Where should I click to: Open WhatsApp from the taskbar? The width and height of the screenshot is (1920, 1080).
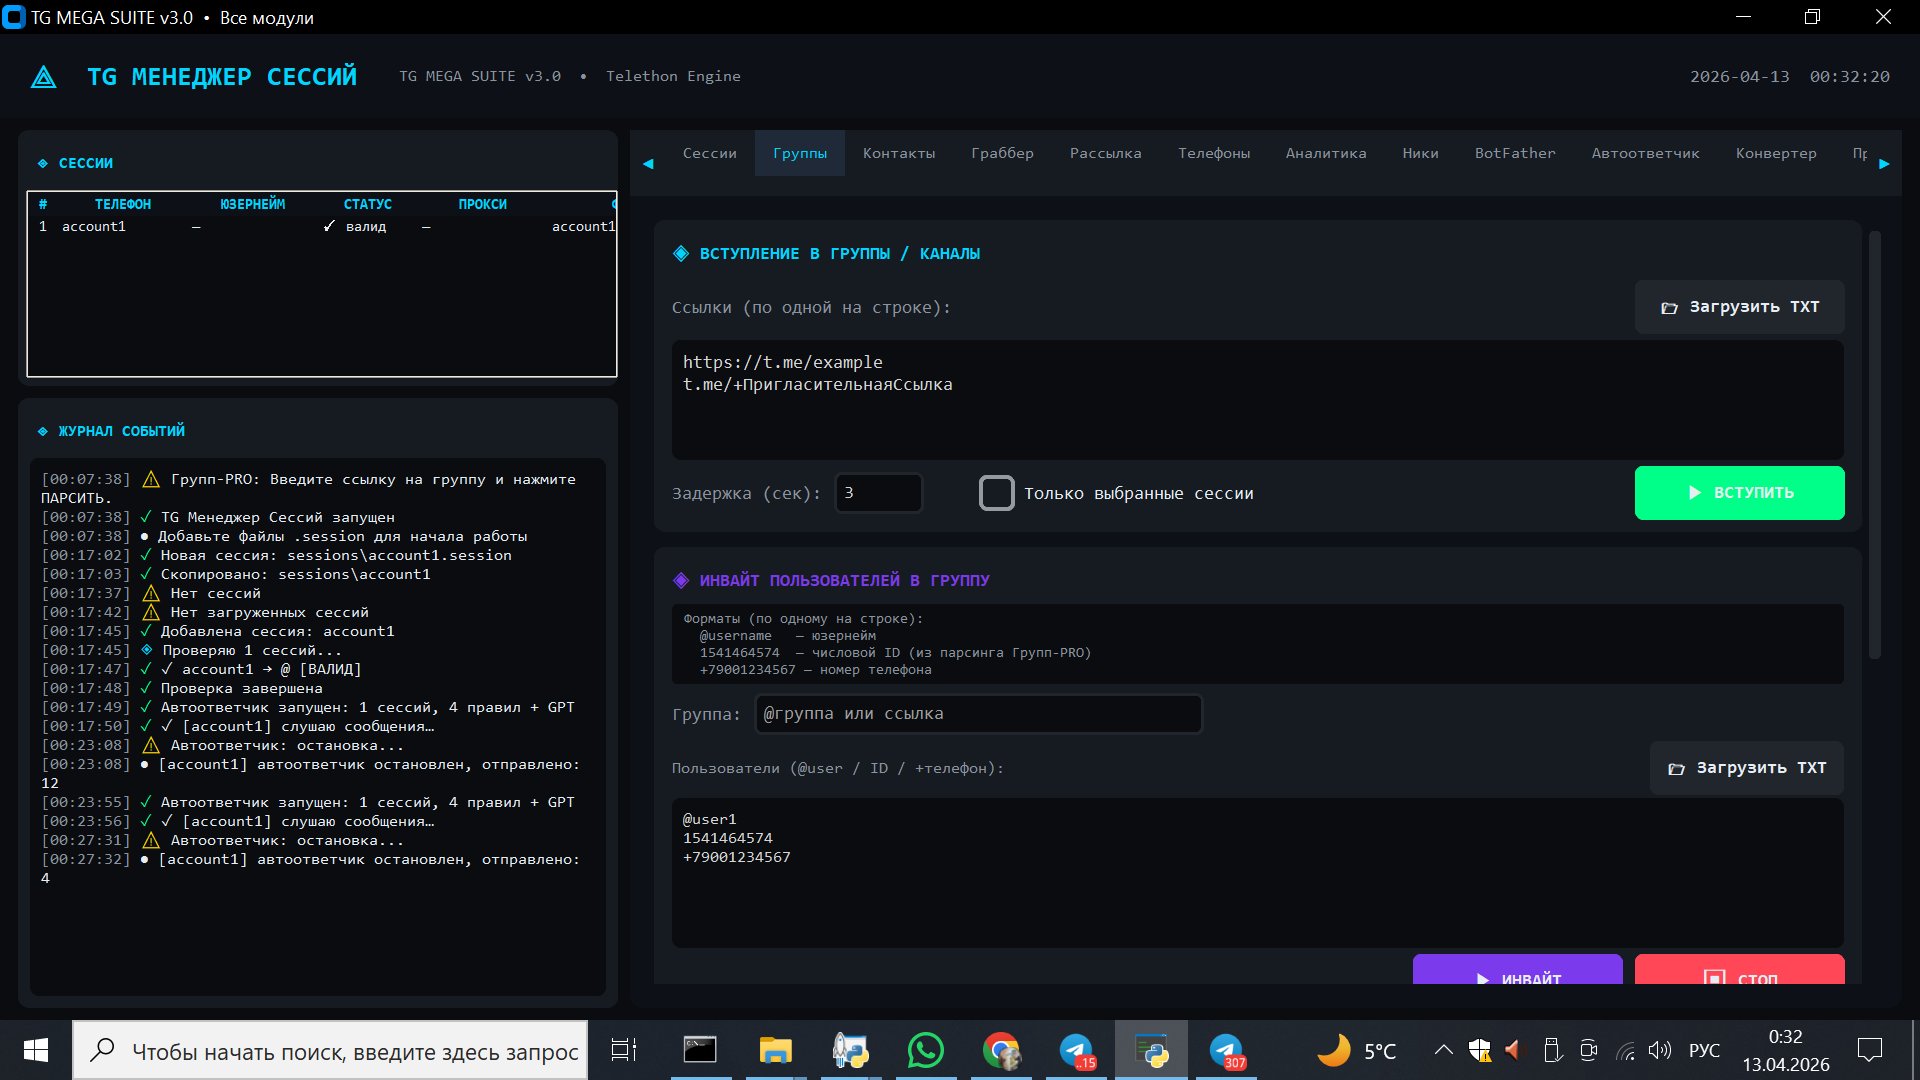925,1051
